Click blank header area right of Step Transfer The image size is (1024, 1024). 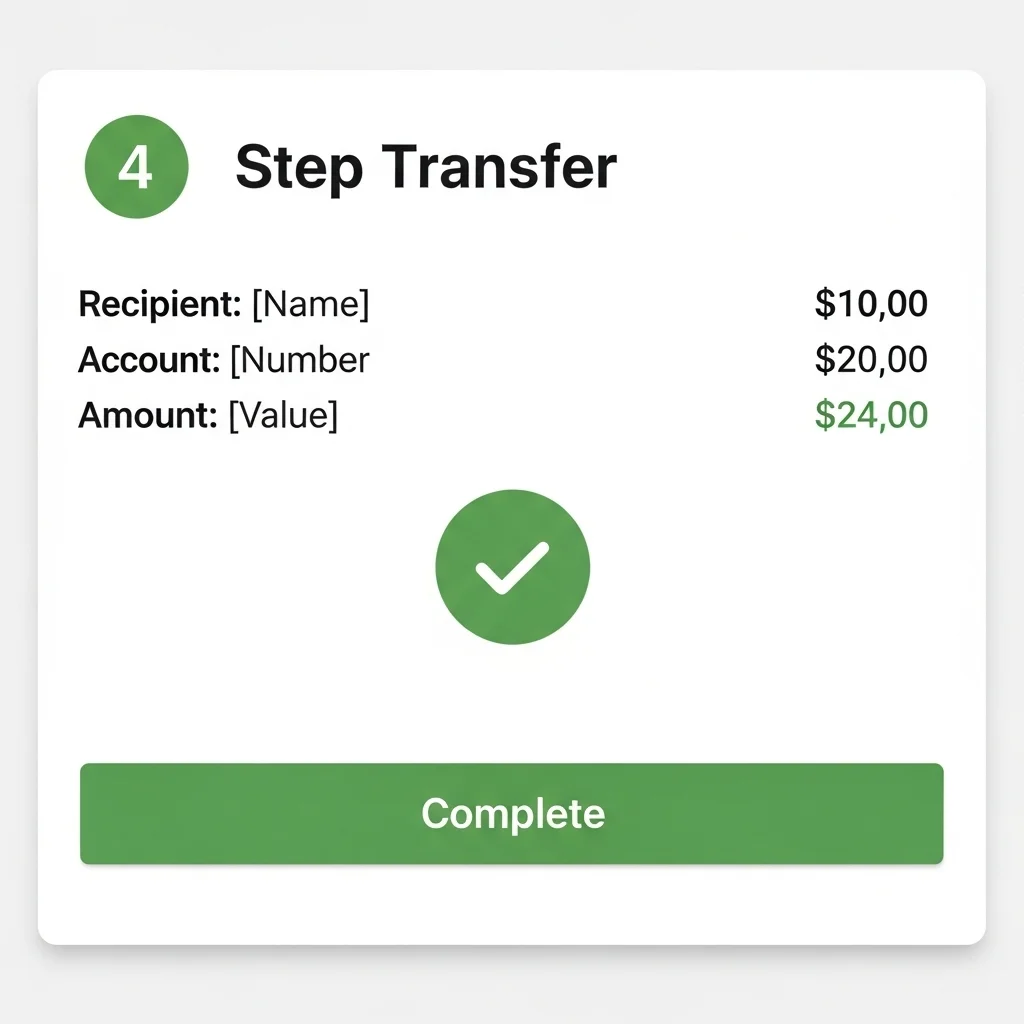pos(800,168)
